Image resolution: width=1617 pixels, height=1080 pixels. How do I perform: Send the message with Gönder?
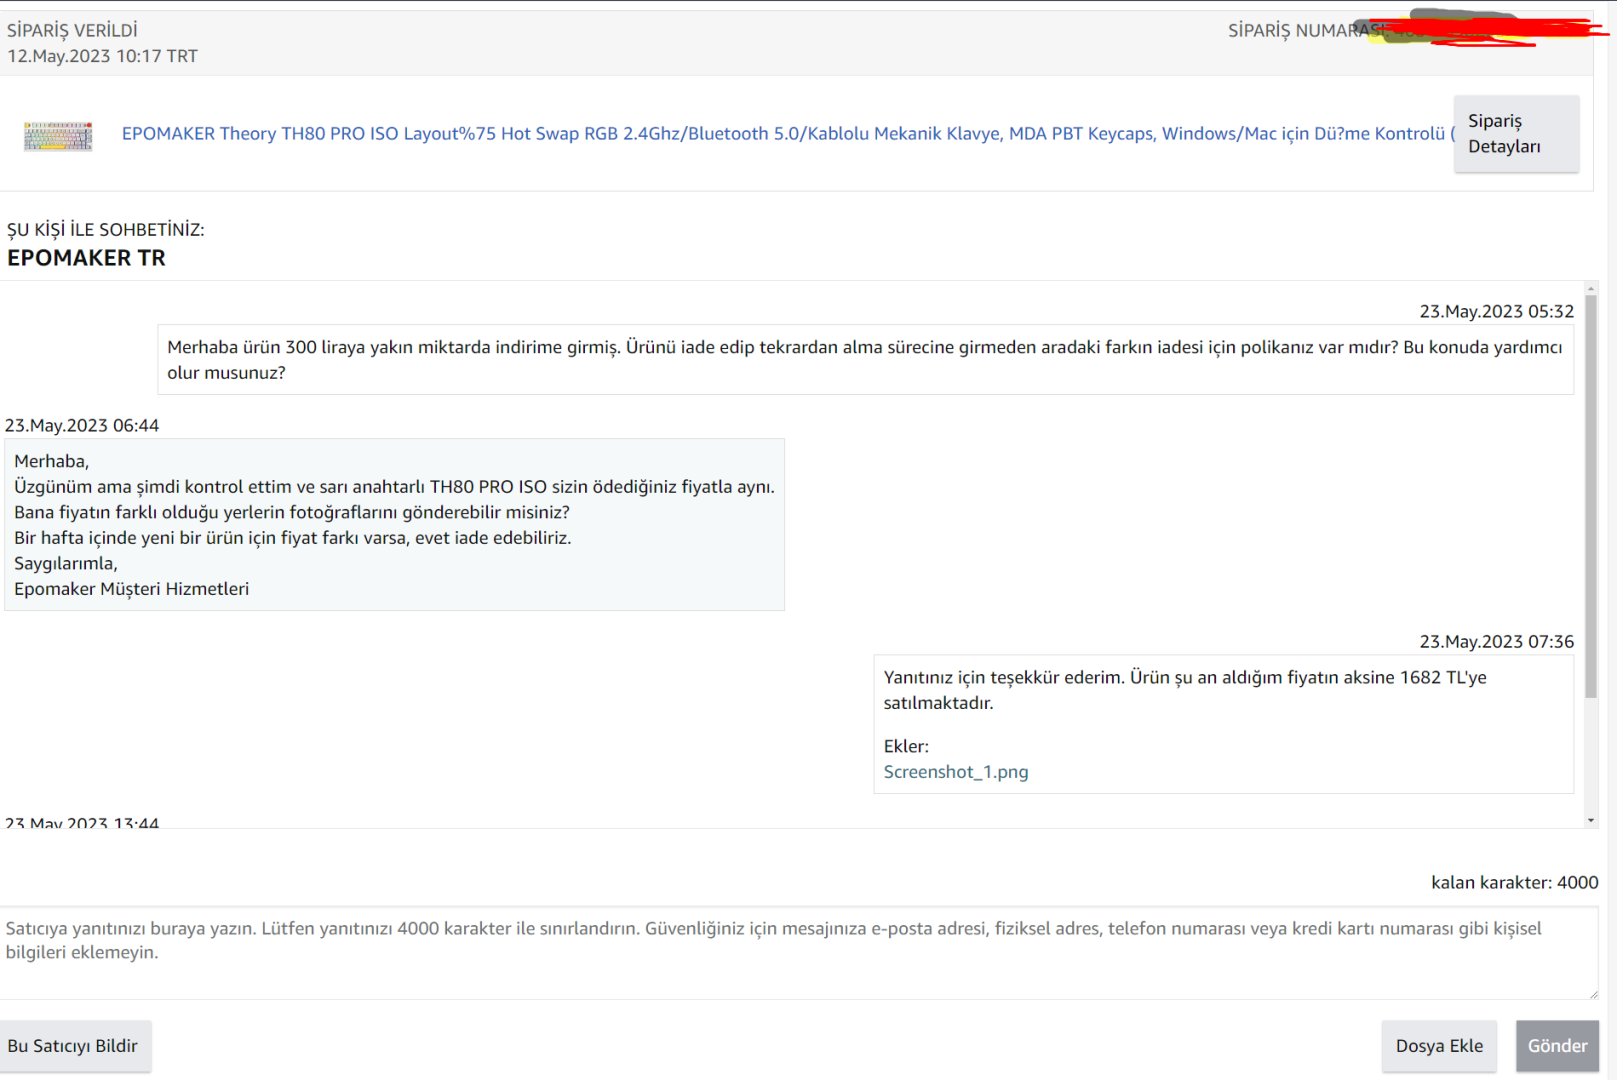tap(1557, 1046)
